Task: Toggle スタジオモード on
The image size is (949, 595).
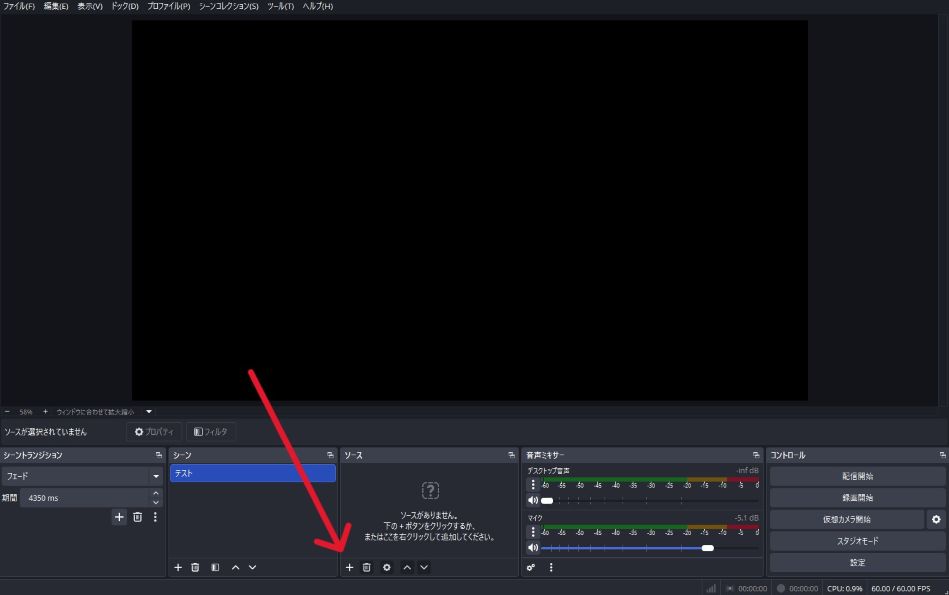Action: [x=857, y=541]
